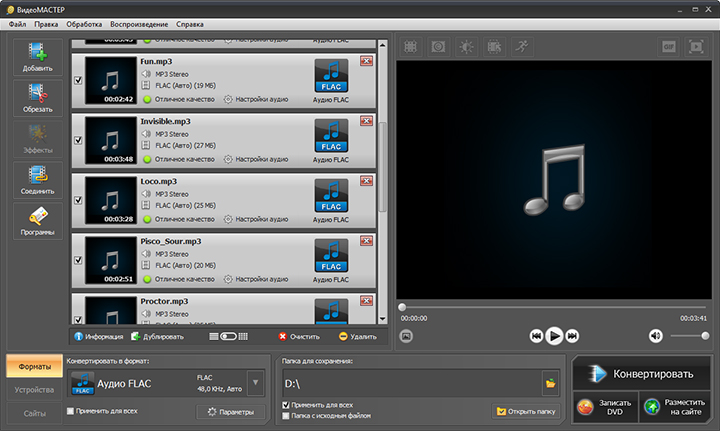Open Настройки аудио for Invisible.mp3
This screenshot has height=431, width=720.
click(256, 159)
